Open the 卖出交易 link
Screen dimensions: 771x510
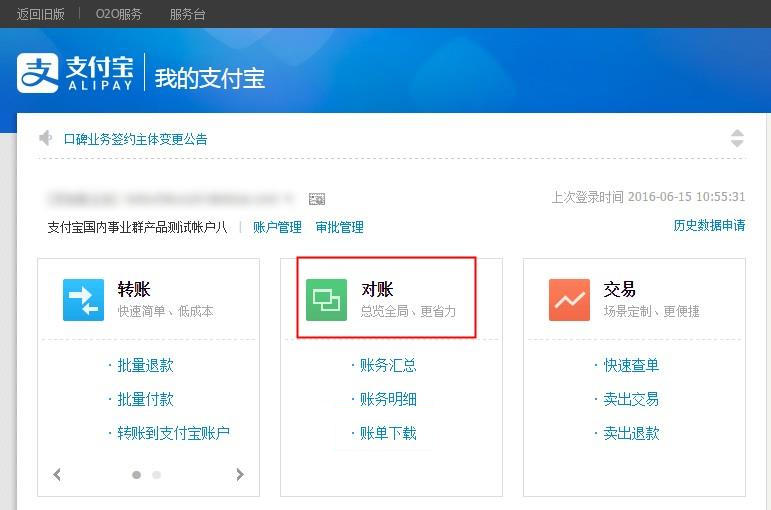tap(631, 399)
